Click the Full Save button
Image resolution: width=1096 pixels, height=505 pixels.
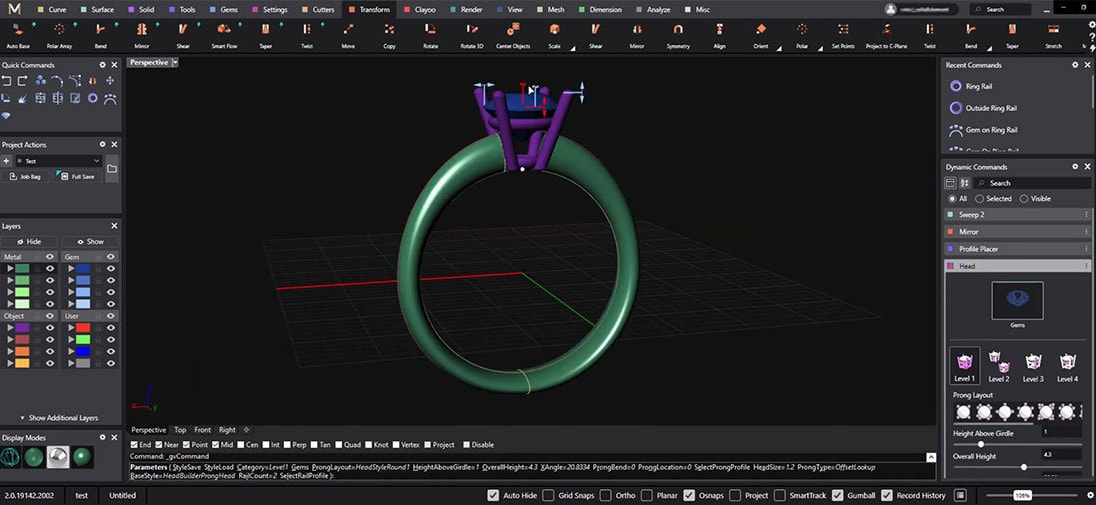pyautogui.click(x=77, y=177)
